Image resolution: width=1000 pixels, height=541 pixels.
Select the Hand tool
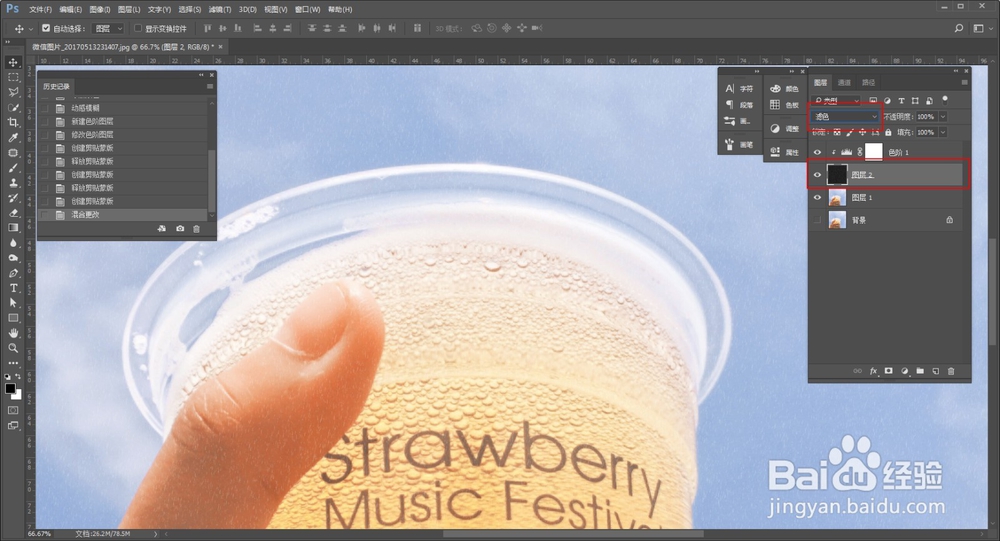(13, 333)
